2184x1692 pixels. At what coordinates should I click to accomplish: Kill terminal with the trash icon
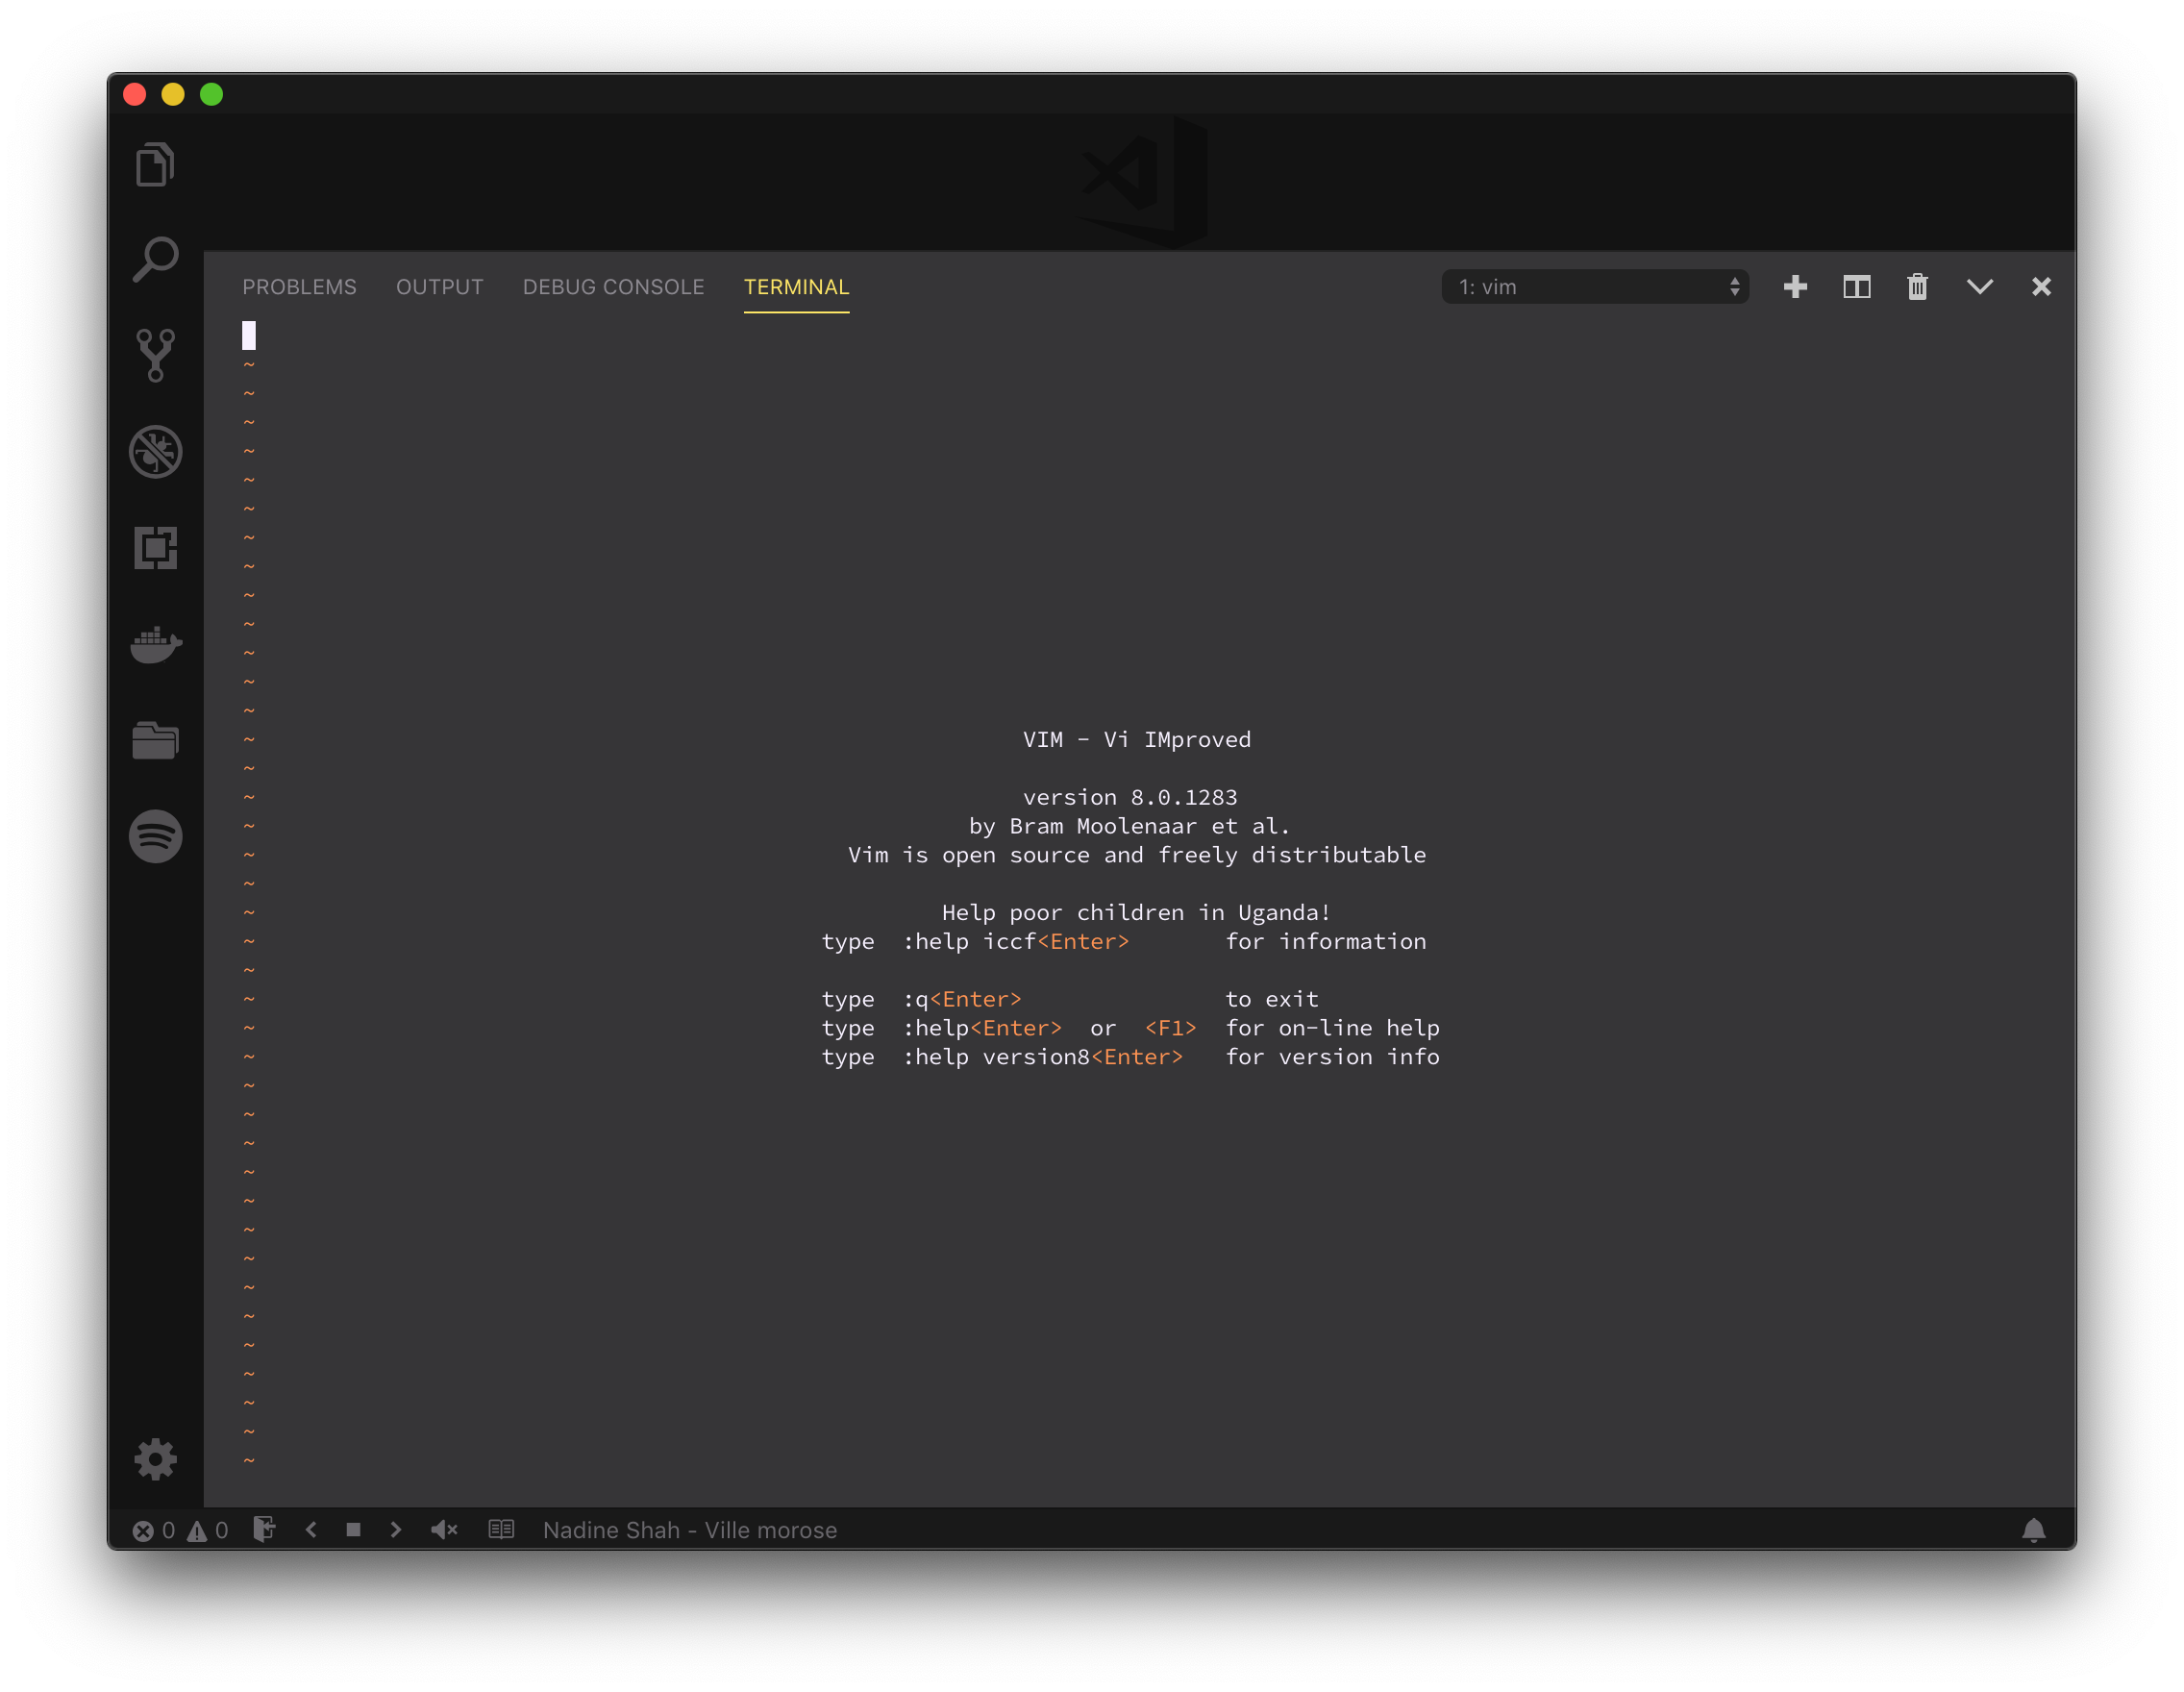1917,287
